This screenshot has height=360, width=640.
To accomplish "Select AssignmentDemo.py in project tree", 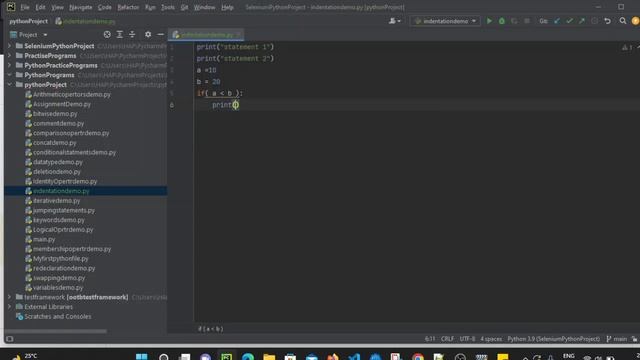I will [62, 104].
